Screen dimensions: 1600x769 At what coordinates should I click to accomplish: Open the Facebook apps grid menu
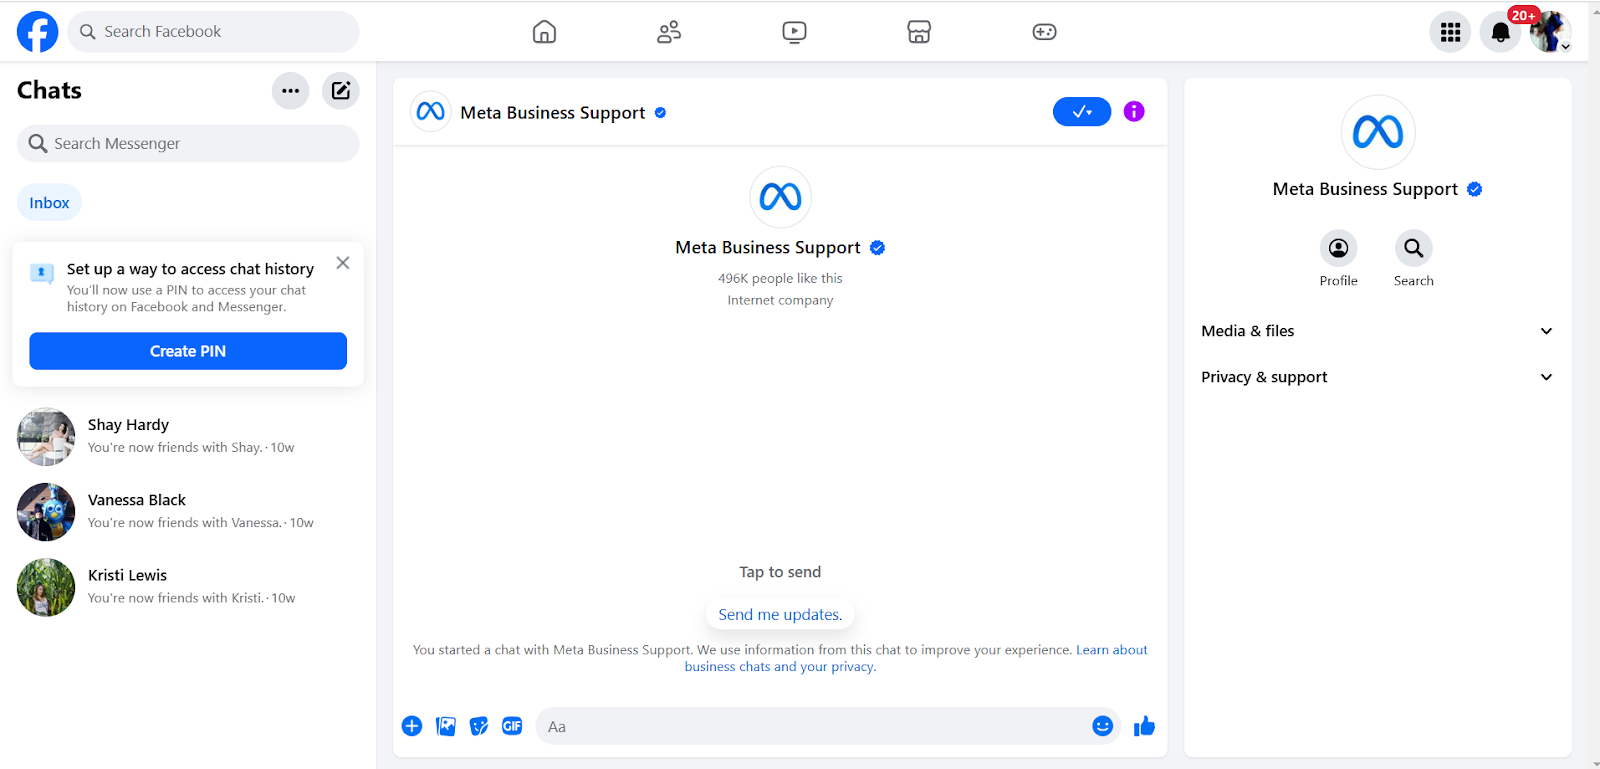(1450, 32)
